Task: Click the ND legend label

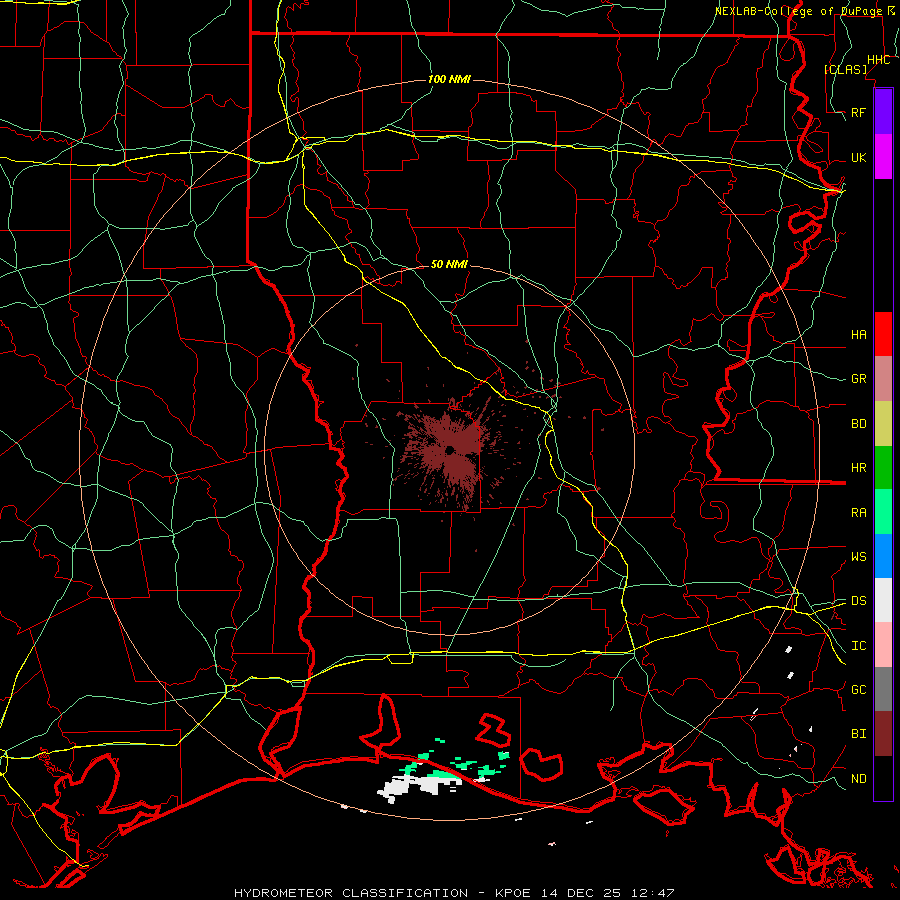Action: click(858, 779)
